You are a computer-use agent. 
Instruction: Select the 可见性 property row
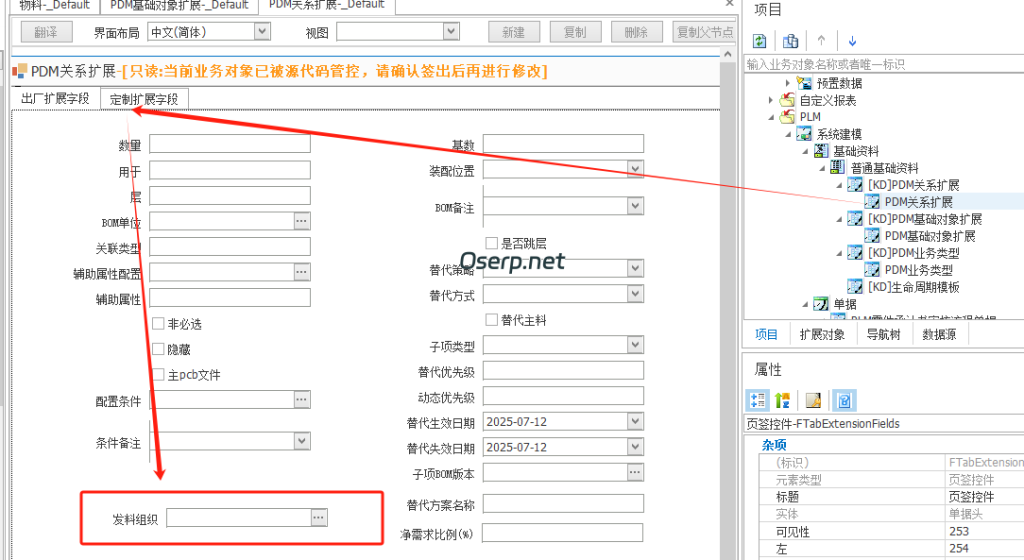tap(892, 531)
